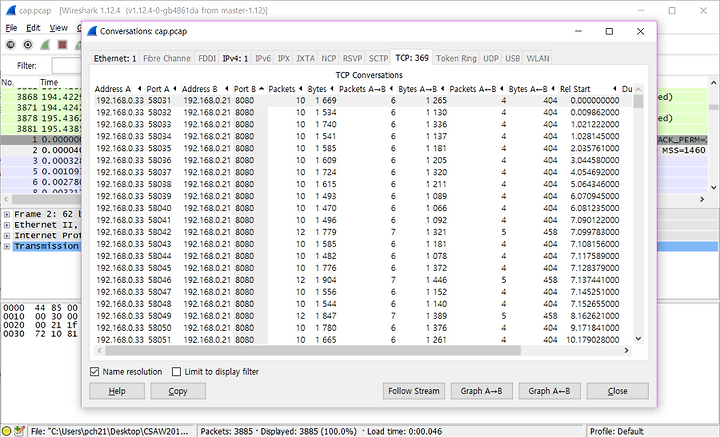The width and height of the screenshot is (720, 437).
Task: Click the expert info yellow circle
Action: (7, 431)
